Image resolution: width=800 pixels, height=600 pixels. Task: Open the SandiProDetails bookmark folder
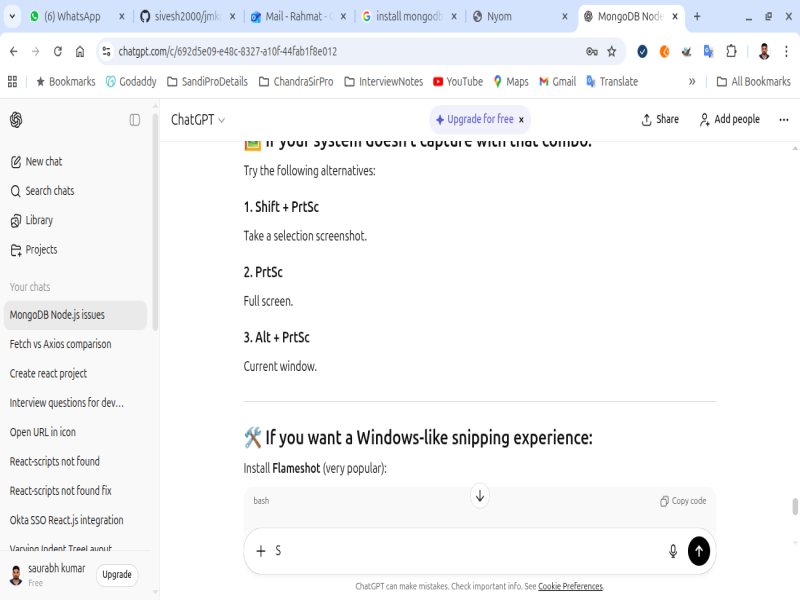[208, 82]
